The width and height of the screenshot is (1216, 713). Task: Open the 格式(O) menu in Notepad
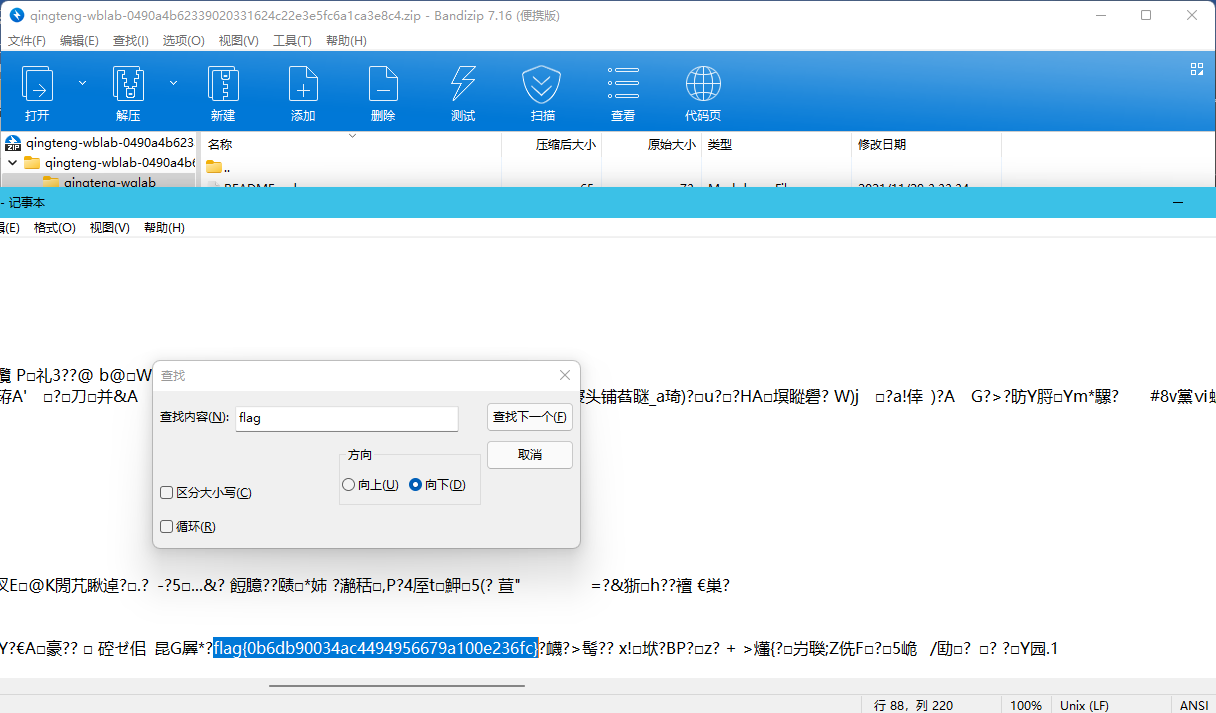55,227
